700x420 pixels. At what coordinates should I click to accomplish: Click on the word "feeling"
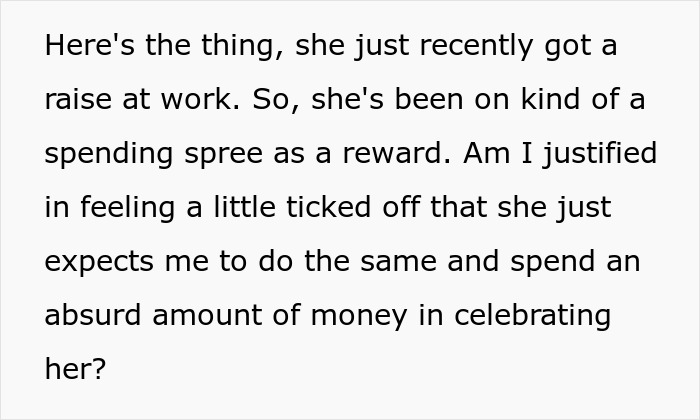point(124,208)
